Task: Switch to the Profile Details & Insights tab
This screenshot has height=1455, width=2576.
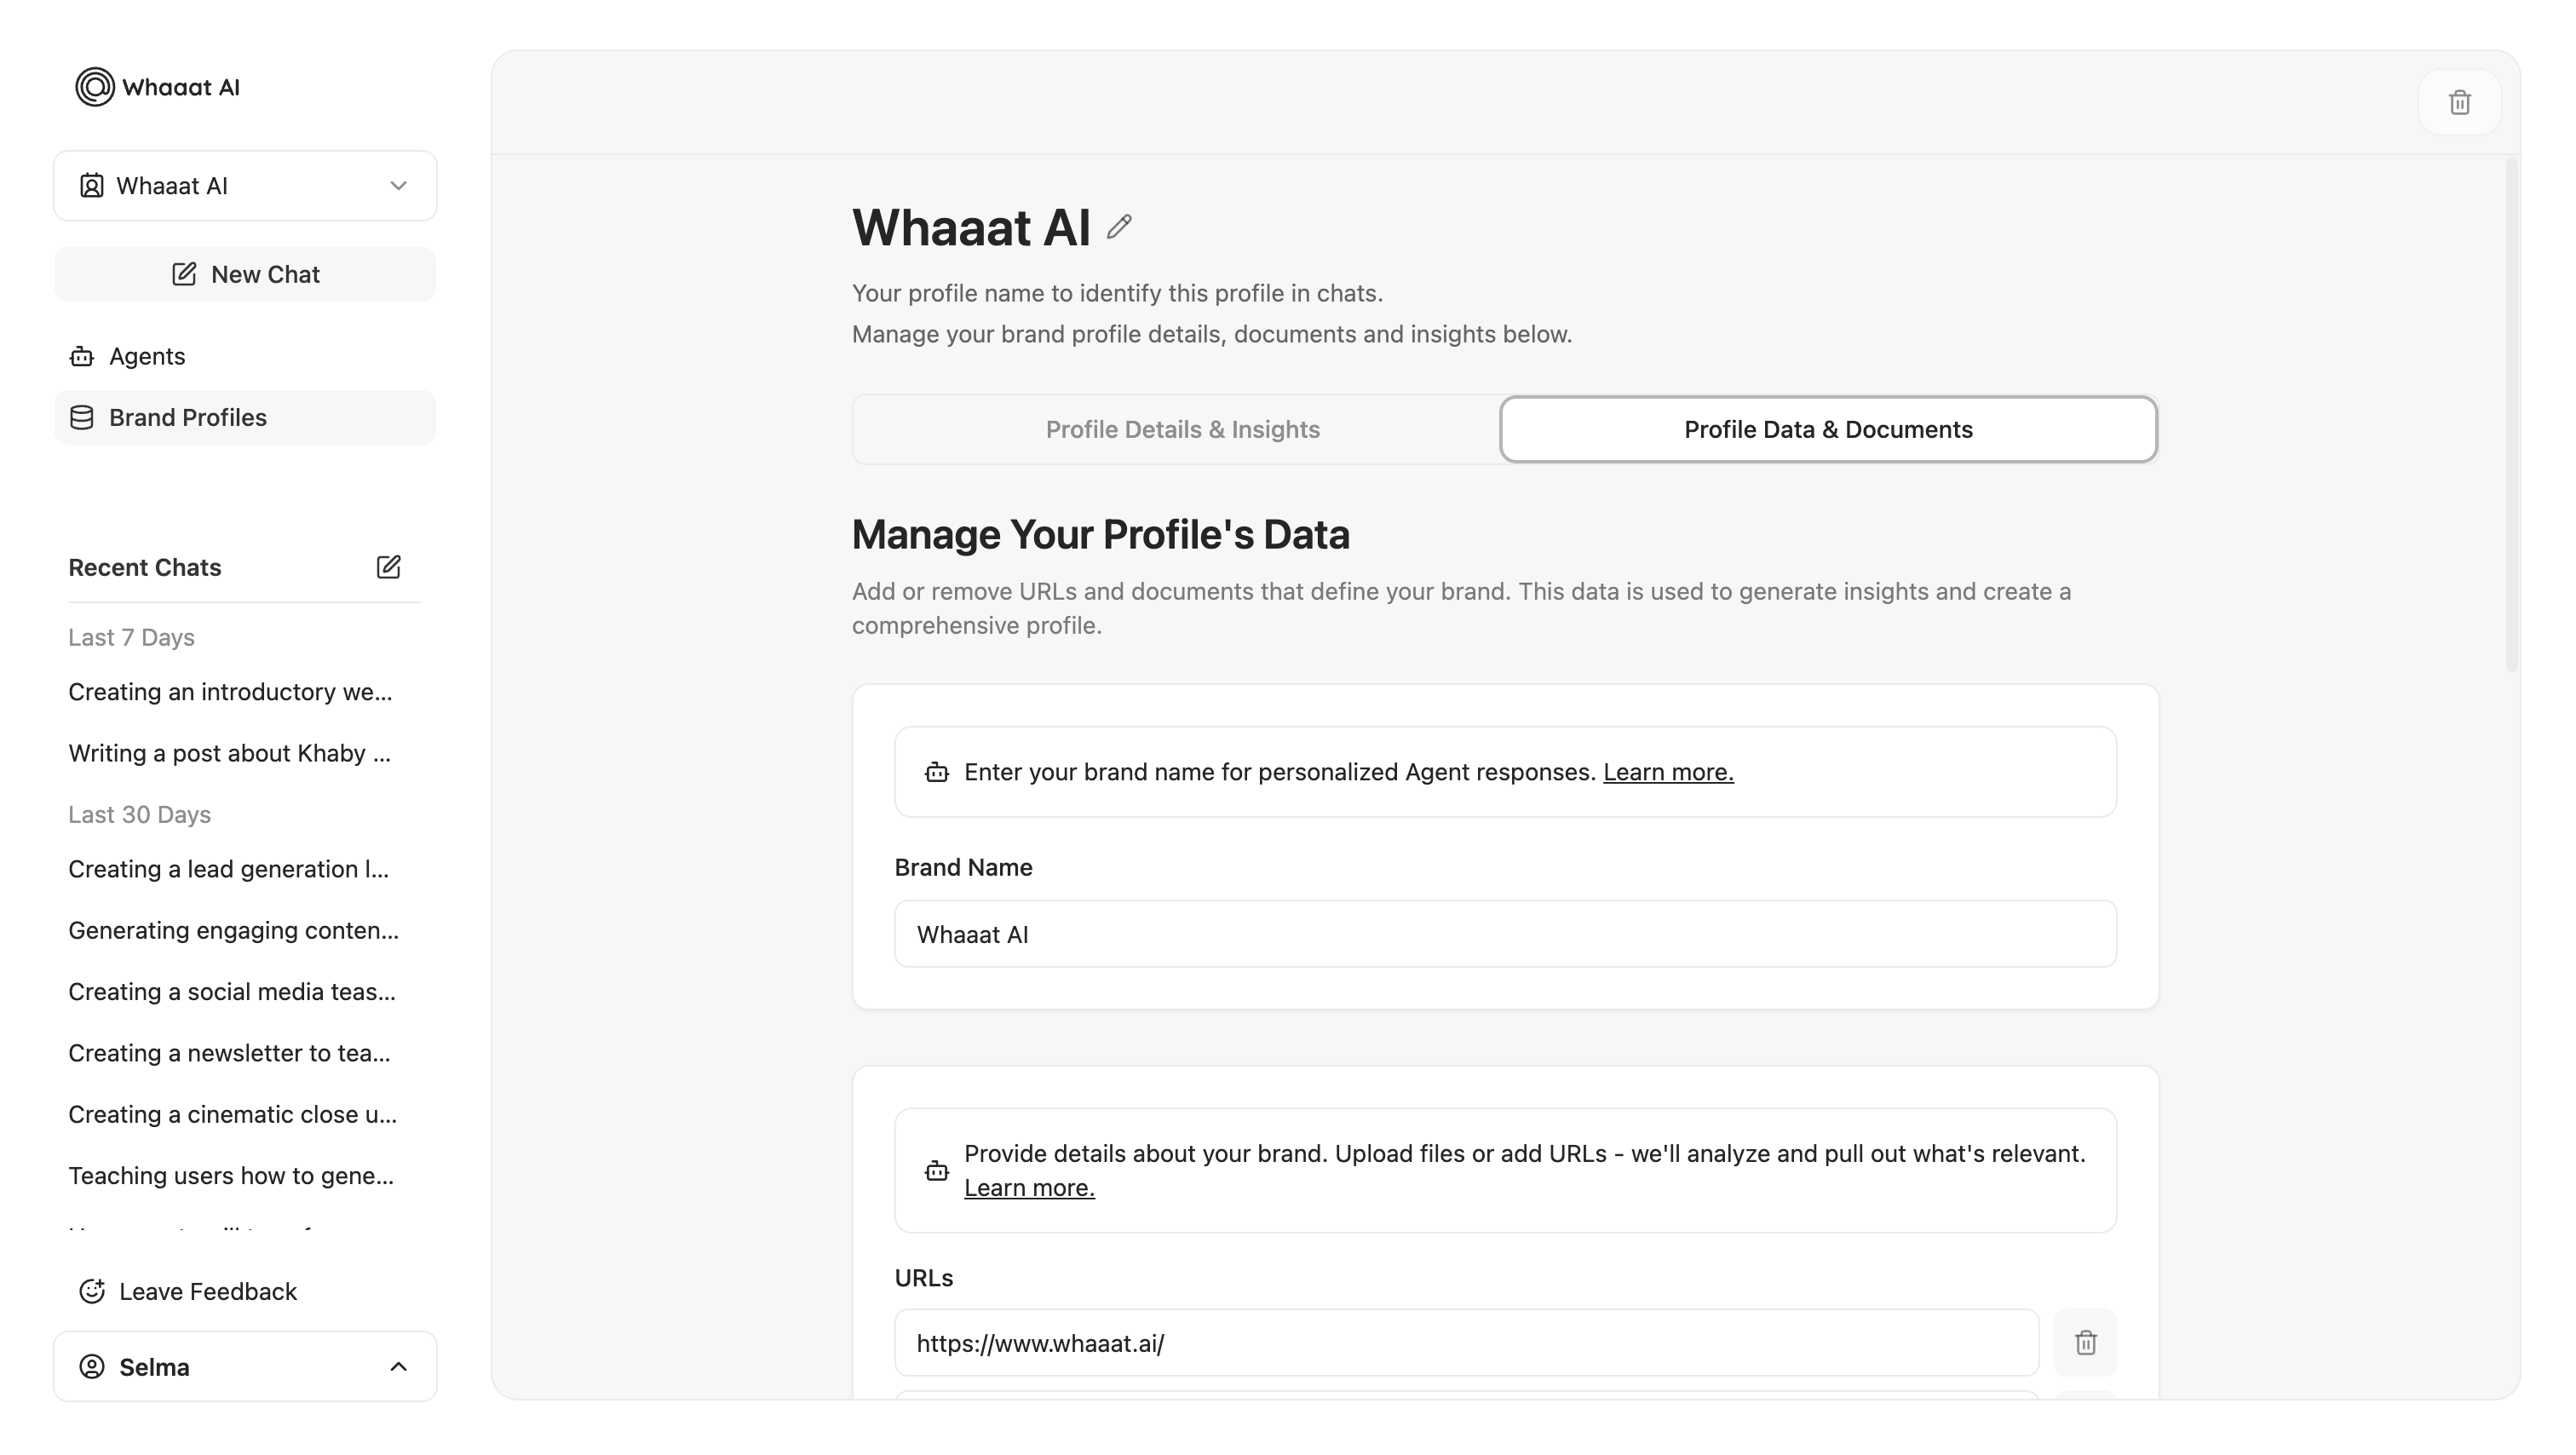Action: pyautogui.click(x=1182, y=429)
